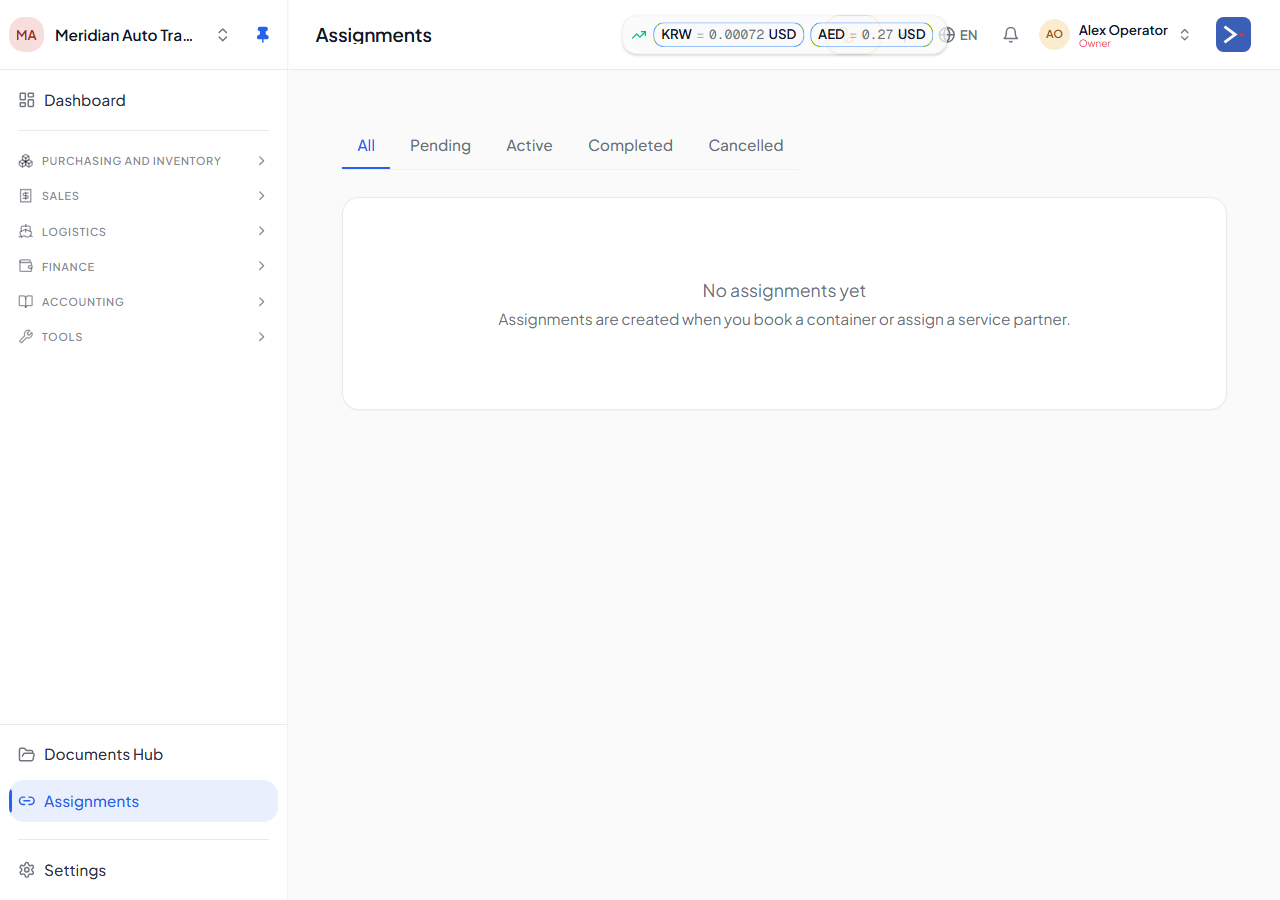Click the Purchasing and Inventory boxes icon
Image resolution: width=1280 pixels, height=900 pixels.
coord(26,161)
